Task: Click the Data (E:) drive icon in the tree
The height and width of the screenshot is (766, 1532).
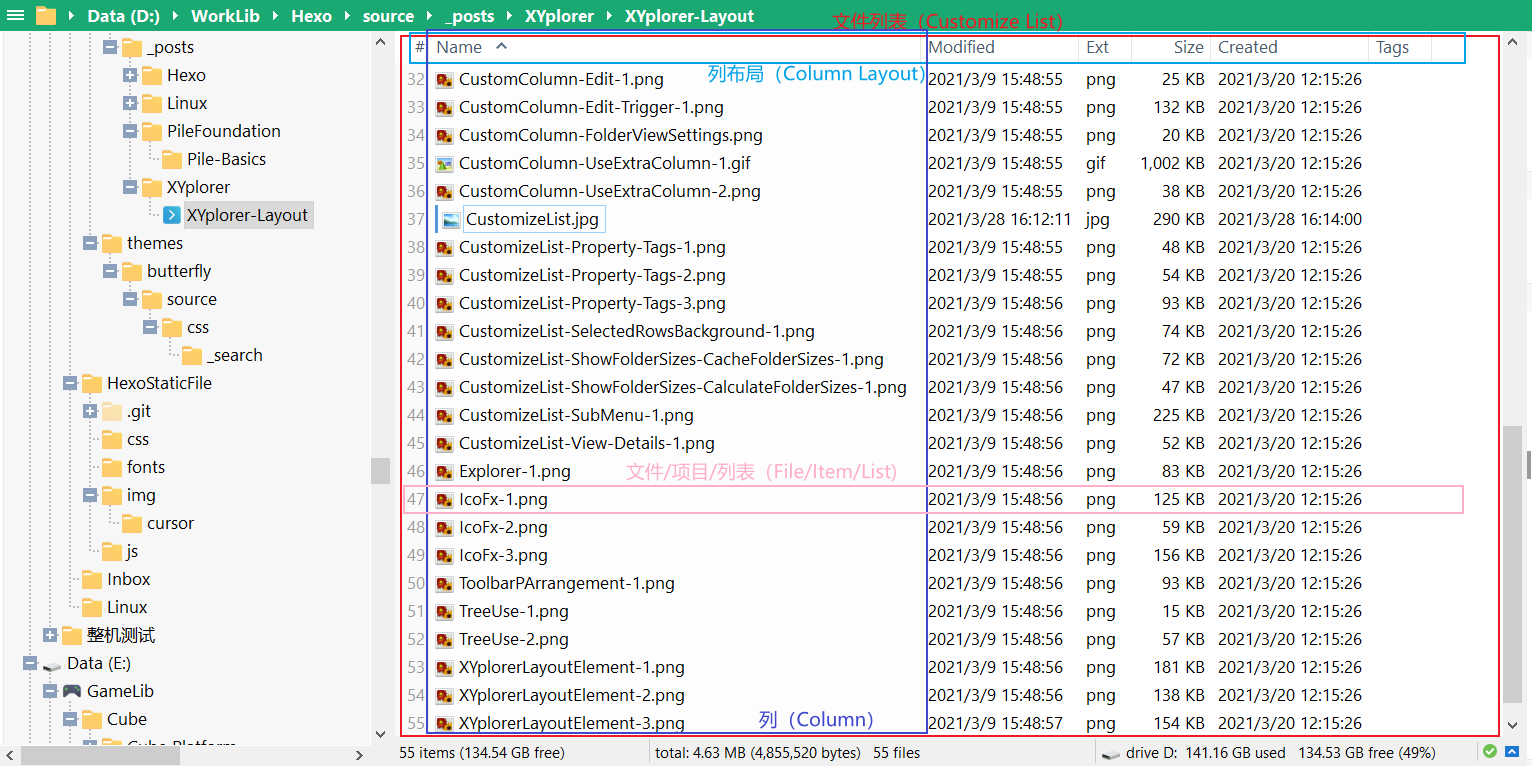Action: coord(50,663)
